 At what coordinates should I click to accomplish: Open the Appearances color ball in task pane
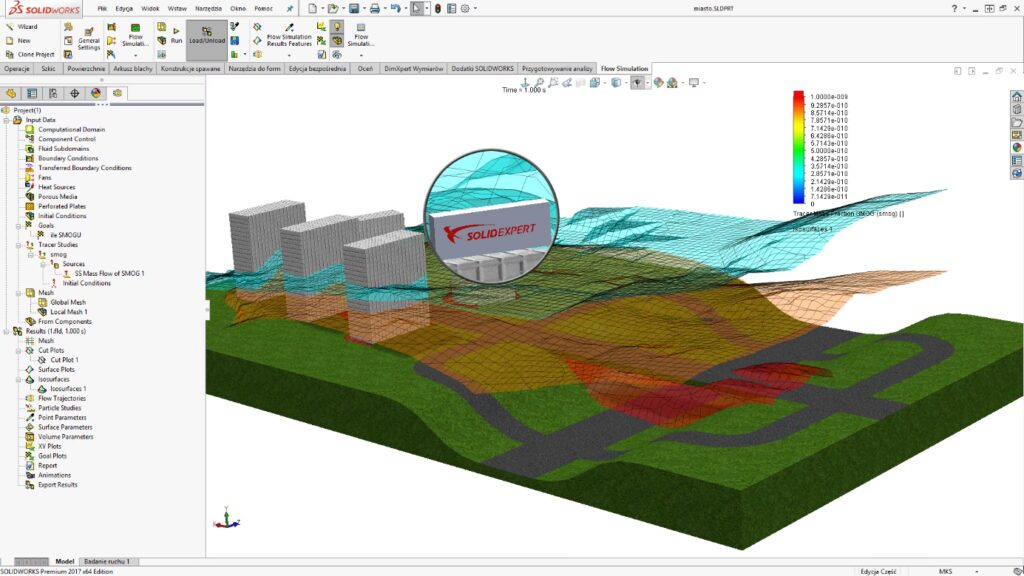[1016, 147]
